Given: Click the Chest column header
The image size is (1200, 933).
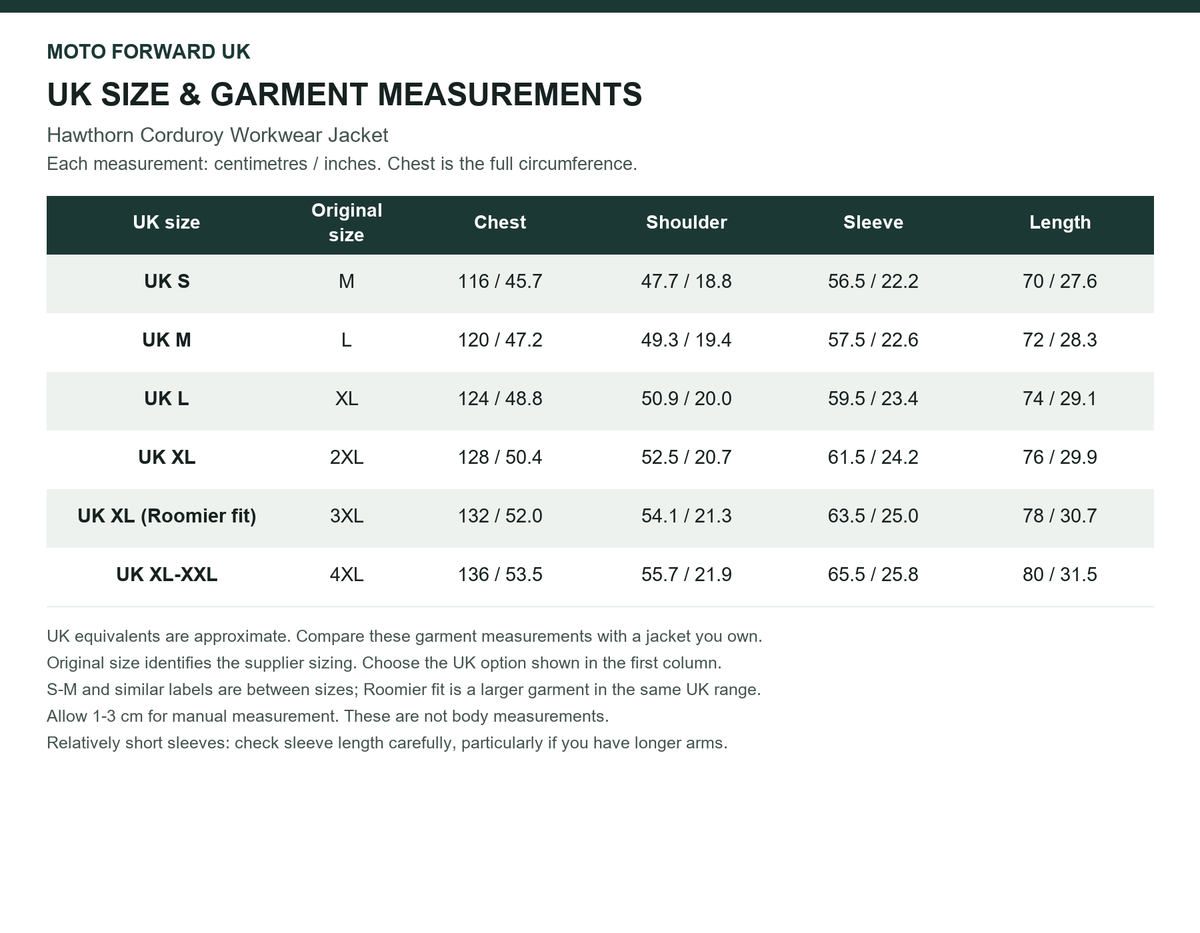Looking at the screenshot, I should 500,222.
